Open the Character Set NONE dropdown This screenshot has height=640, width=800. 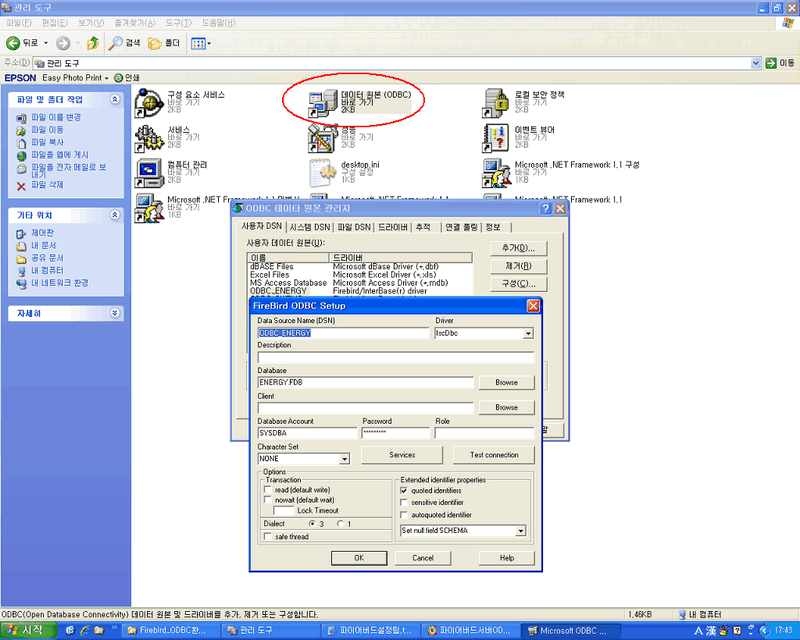coord(344,459)
